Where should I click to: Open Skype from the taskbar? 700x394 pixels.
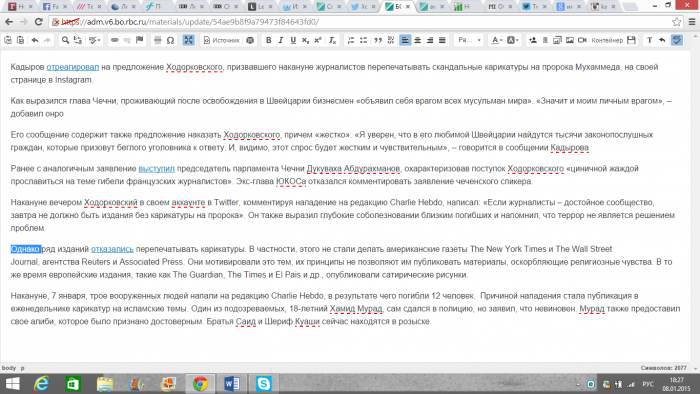click(263, 384)
